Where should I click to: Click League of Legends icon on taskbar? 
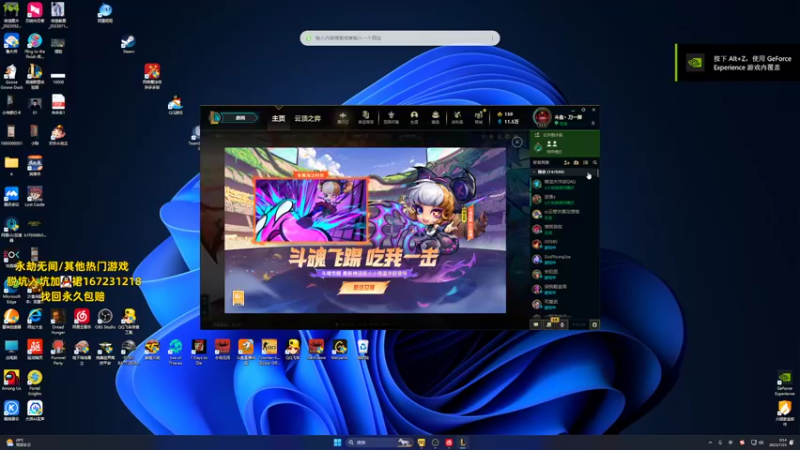[x=463, y=442]
